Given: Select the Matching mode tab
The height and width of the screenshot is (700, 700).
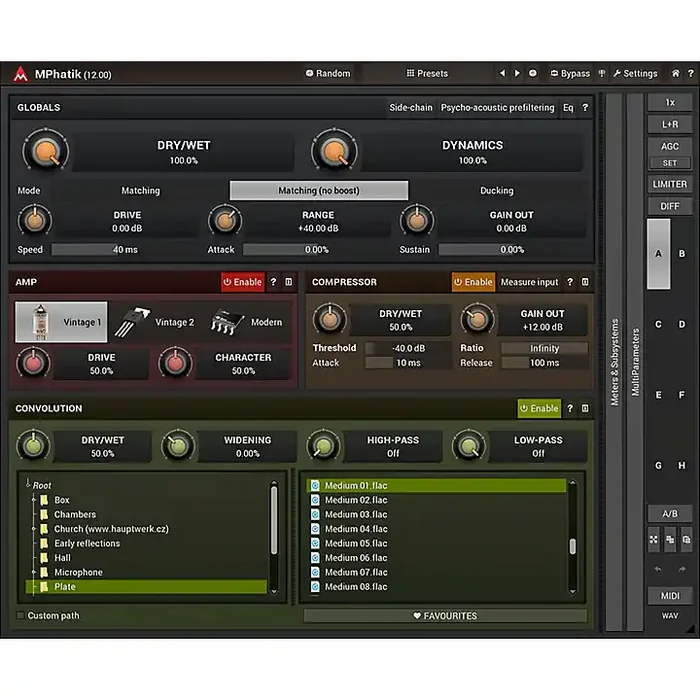Looking at the screenshot, I should pyautogui.click(x=141, y=191).
